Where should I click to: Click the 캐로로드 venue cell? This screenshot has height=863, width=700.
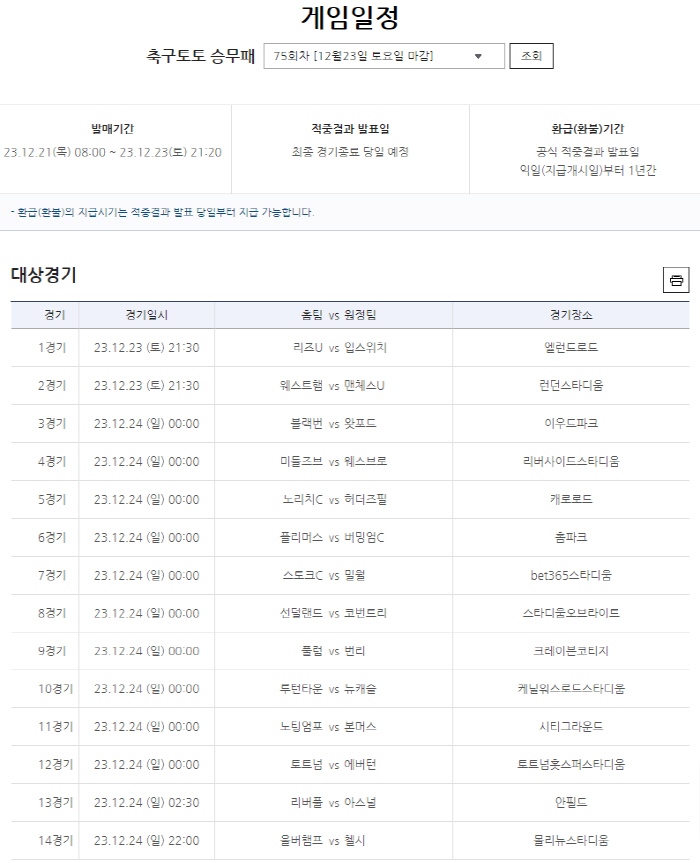(x=571, y=500)
